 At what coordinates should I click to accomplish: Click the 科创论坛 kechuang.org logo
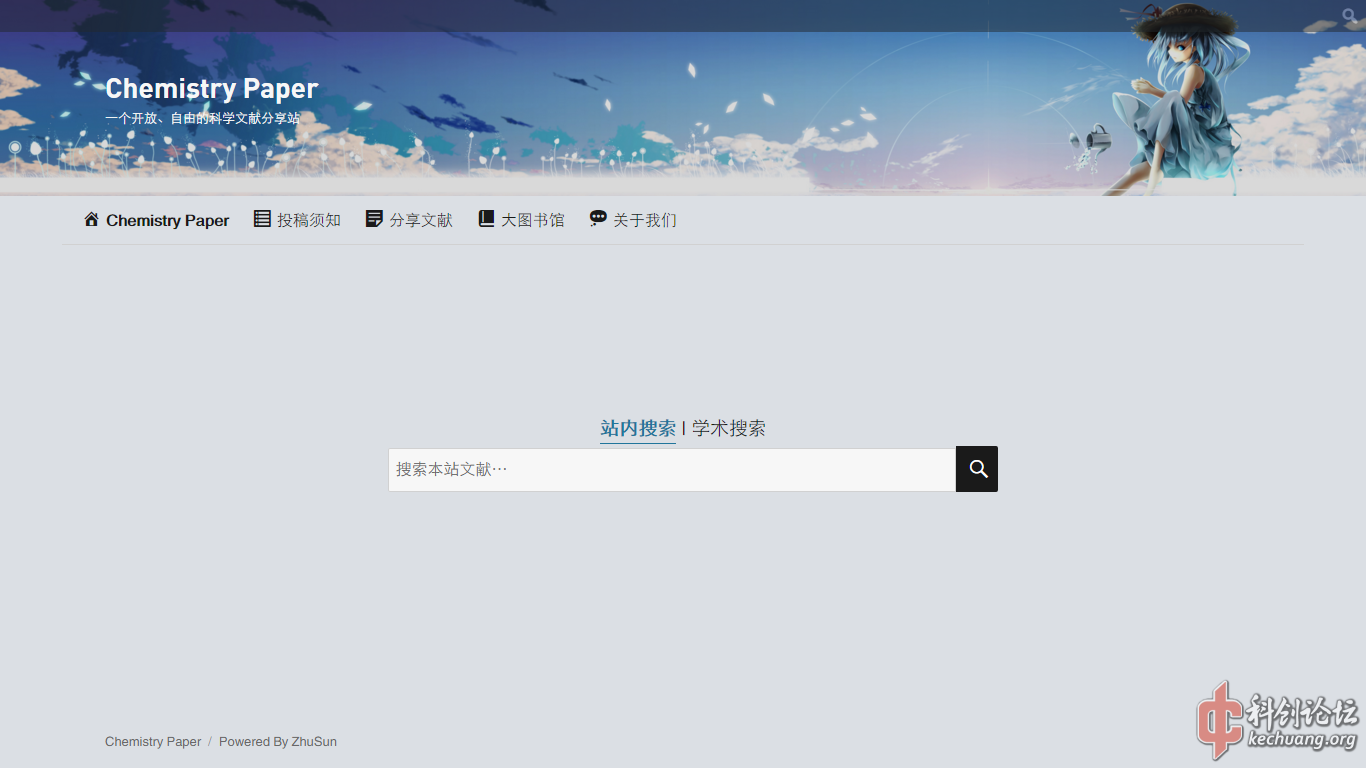click(1279, 721)
